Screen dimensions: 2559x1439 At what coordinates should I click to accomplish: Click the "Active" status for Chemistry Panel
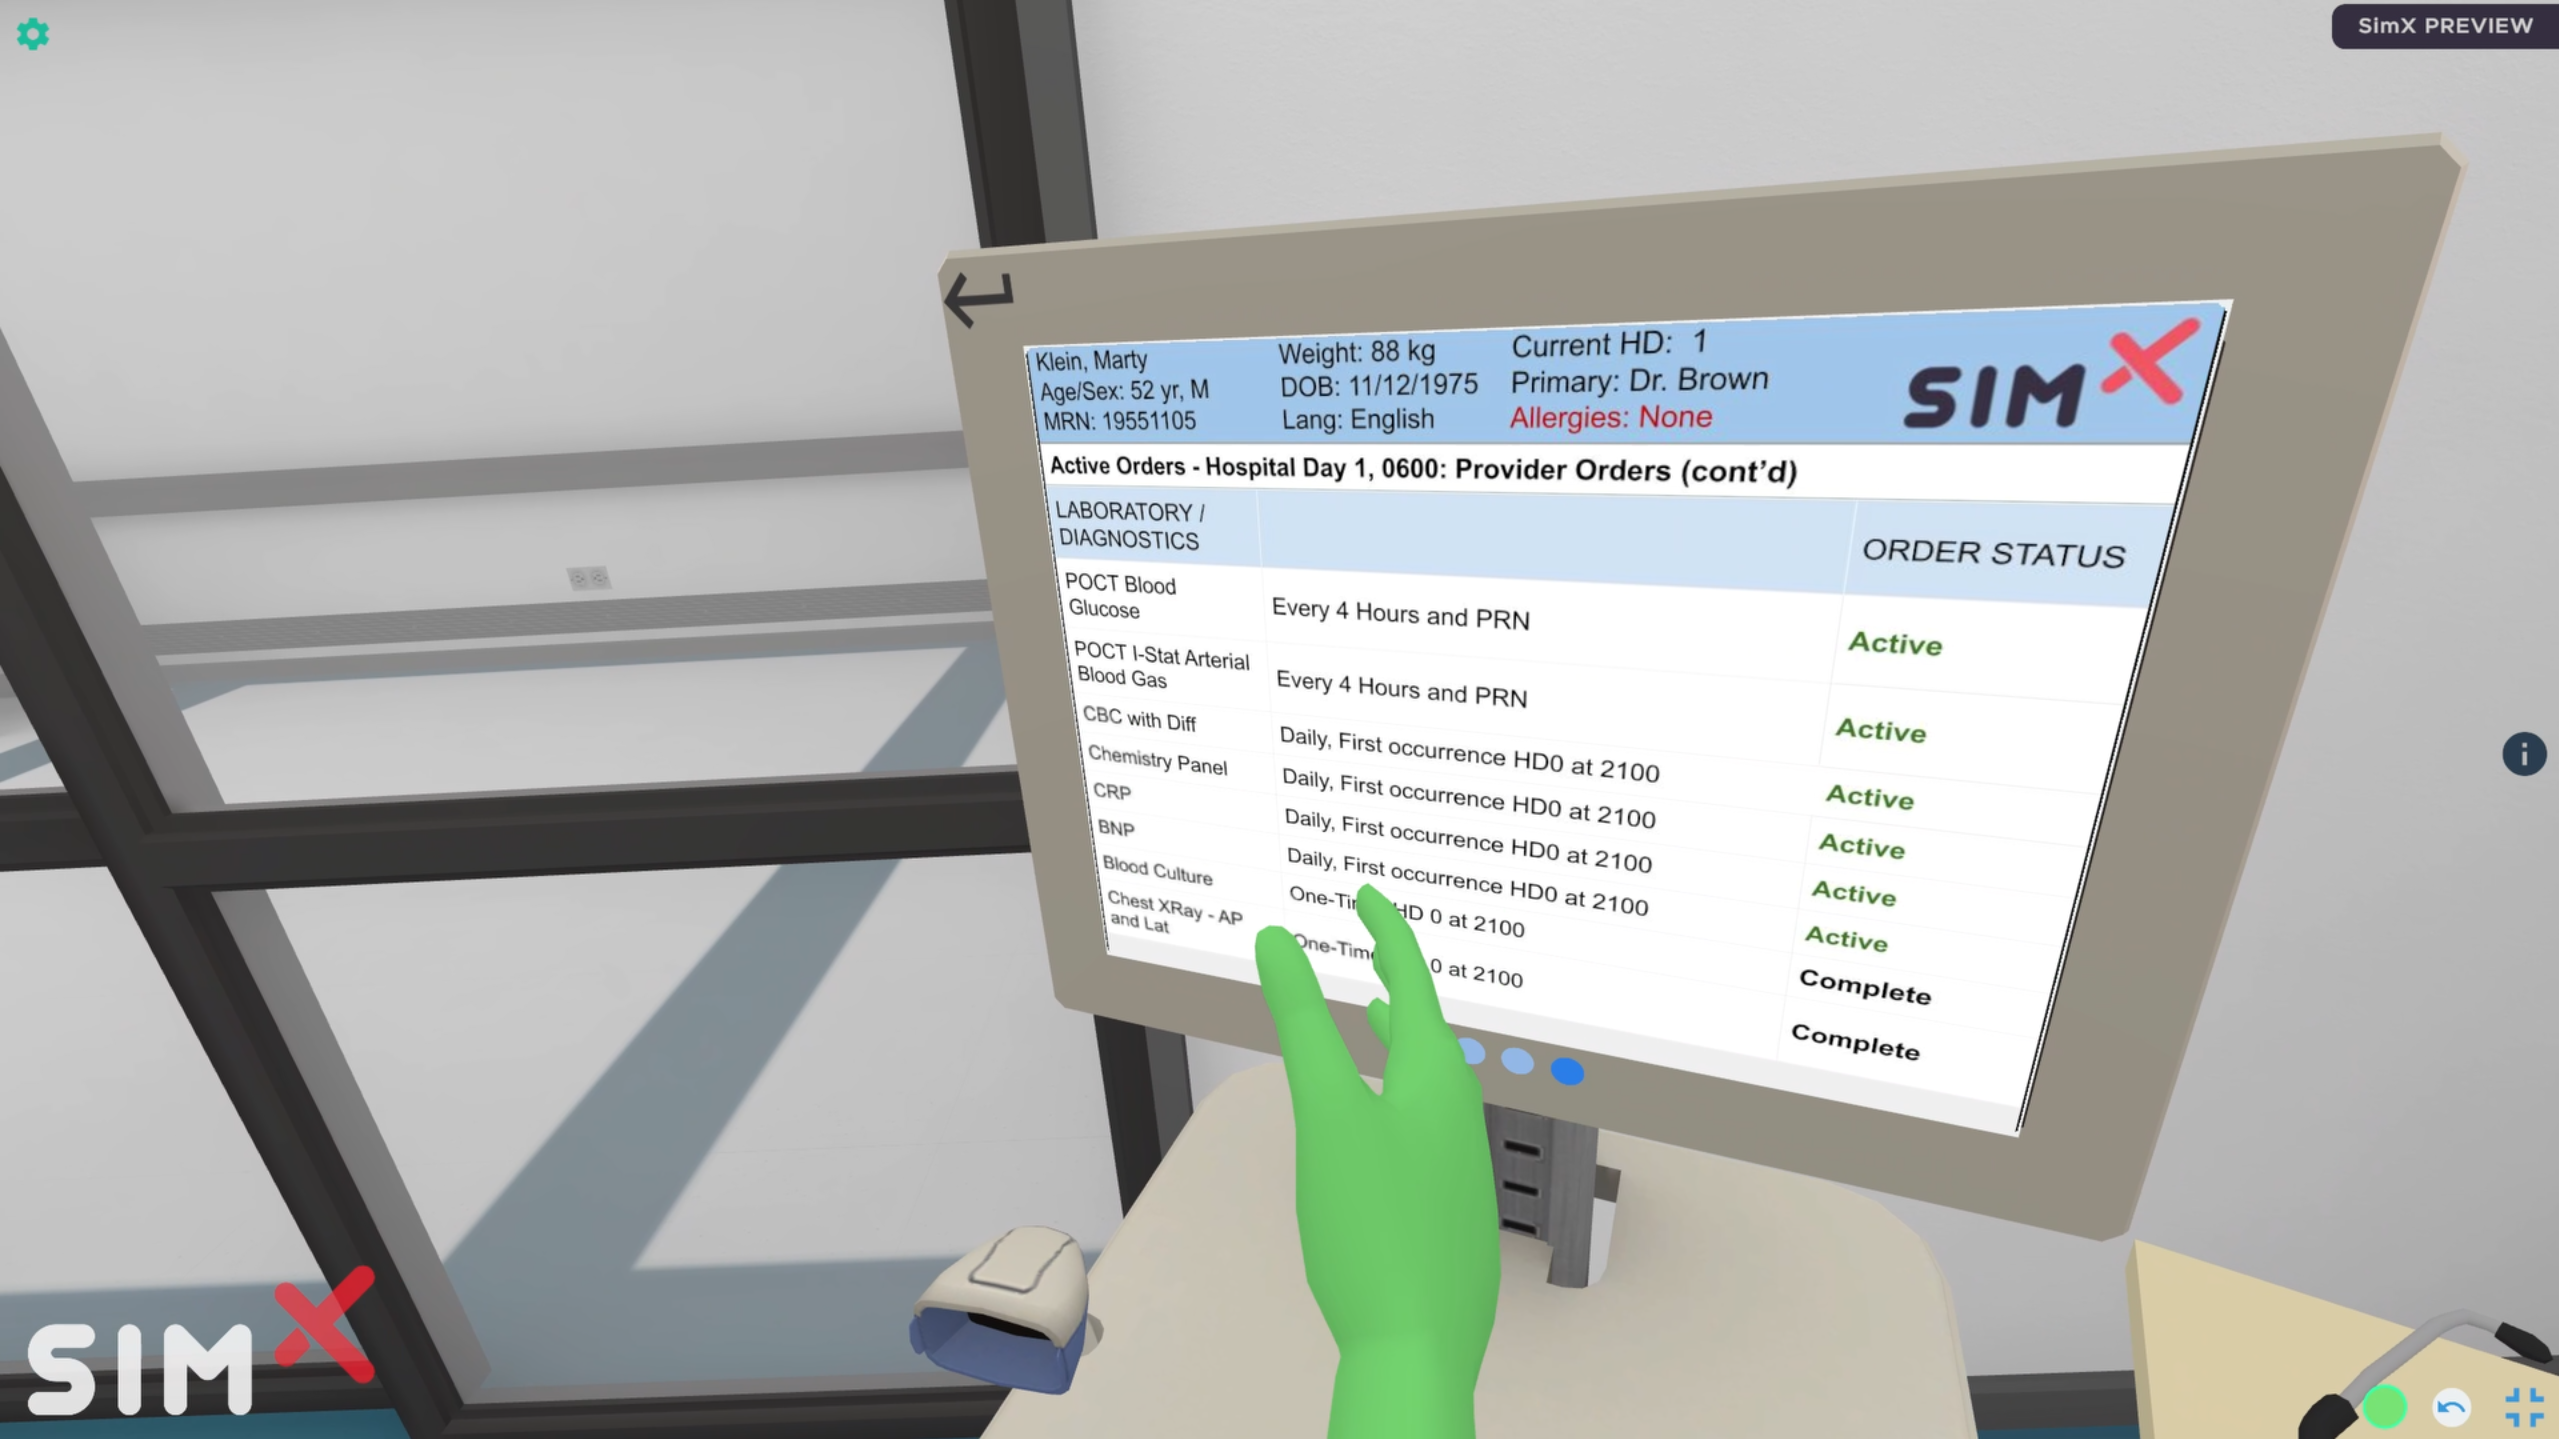(x=1861, y=846)
